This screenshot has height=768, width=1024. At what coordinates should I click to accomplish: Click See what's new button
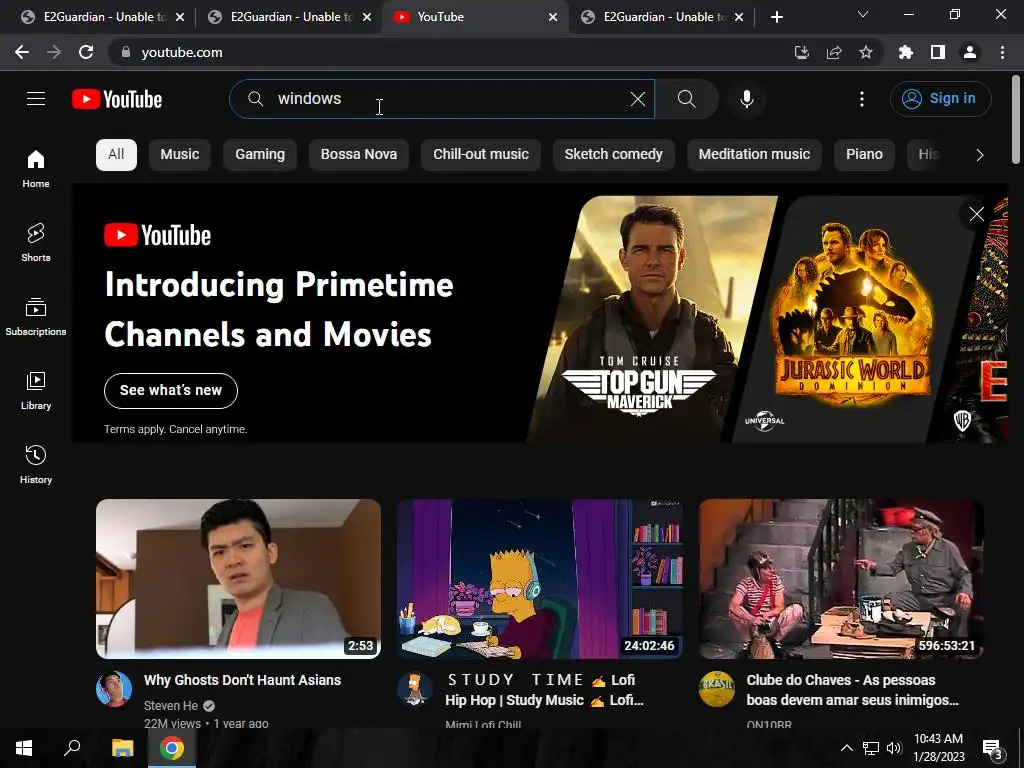170,391
